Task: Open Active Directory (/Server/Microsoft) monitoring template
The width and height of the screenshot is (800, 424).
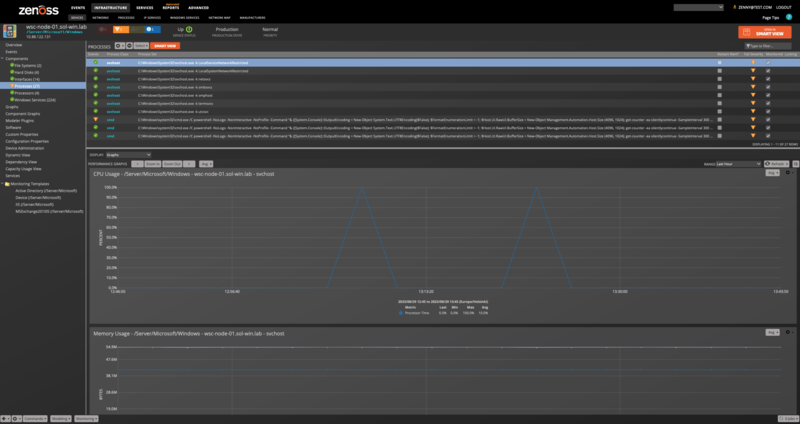Action: pyautogui.click(x=46, y=190)
